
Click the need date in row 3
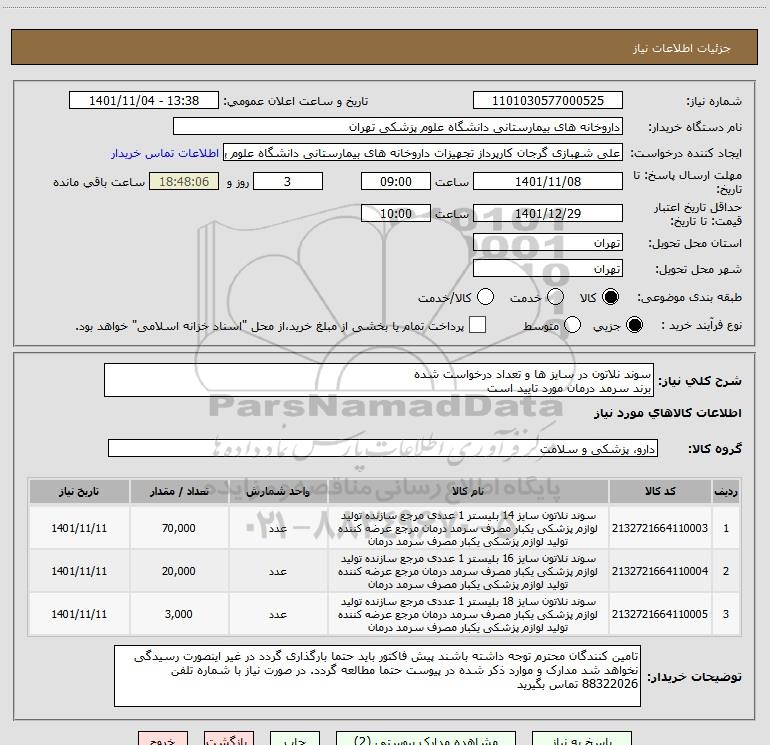(79, 614)
